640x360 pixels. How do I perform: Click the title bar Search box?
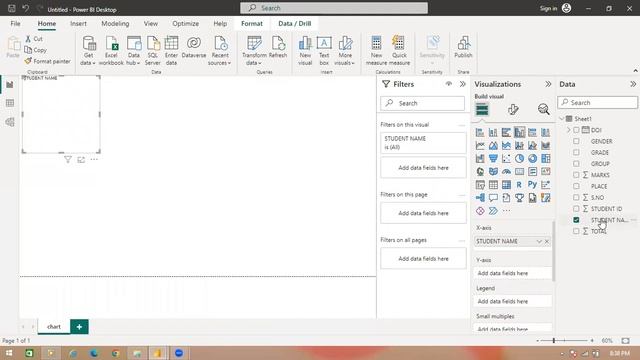click(x=334, y=8)
